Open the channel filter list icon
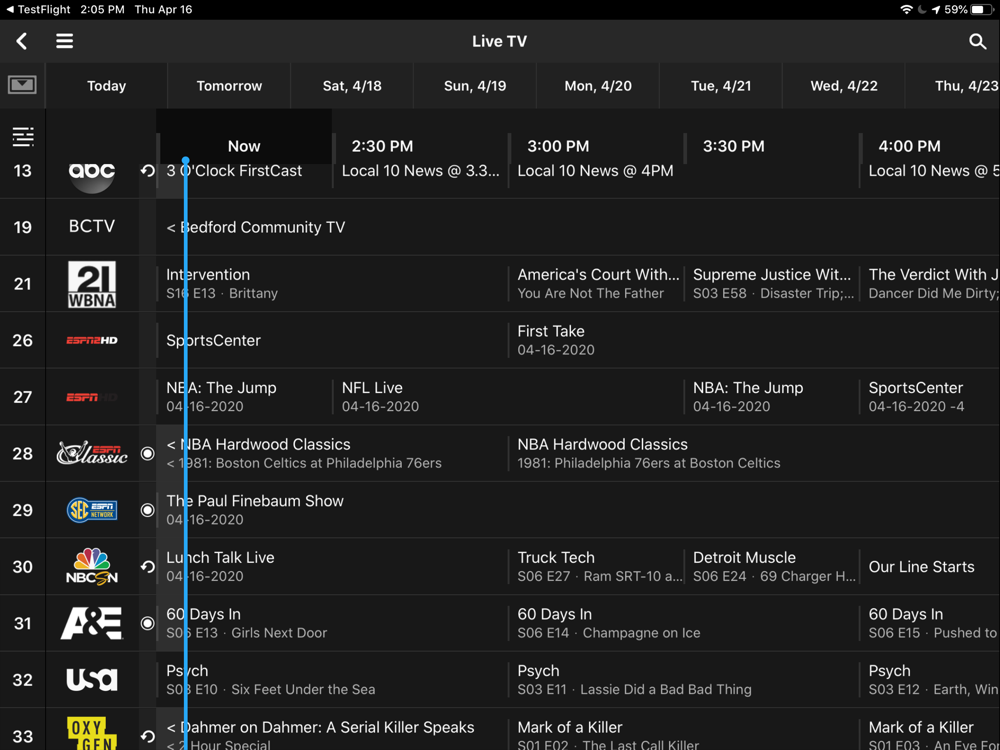The width and height of the screenshot is (1000, 750). coord(23,136)
